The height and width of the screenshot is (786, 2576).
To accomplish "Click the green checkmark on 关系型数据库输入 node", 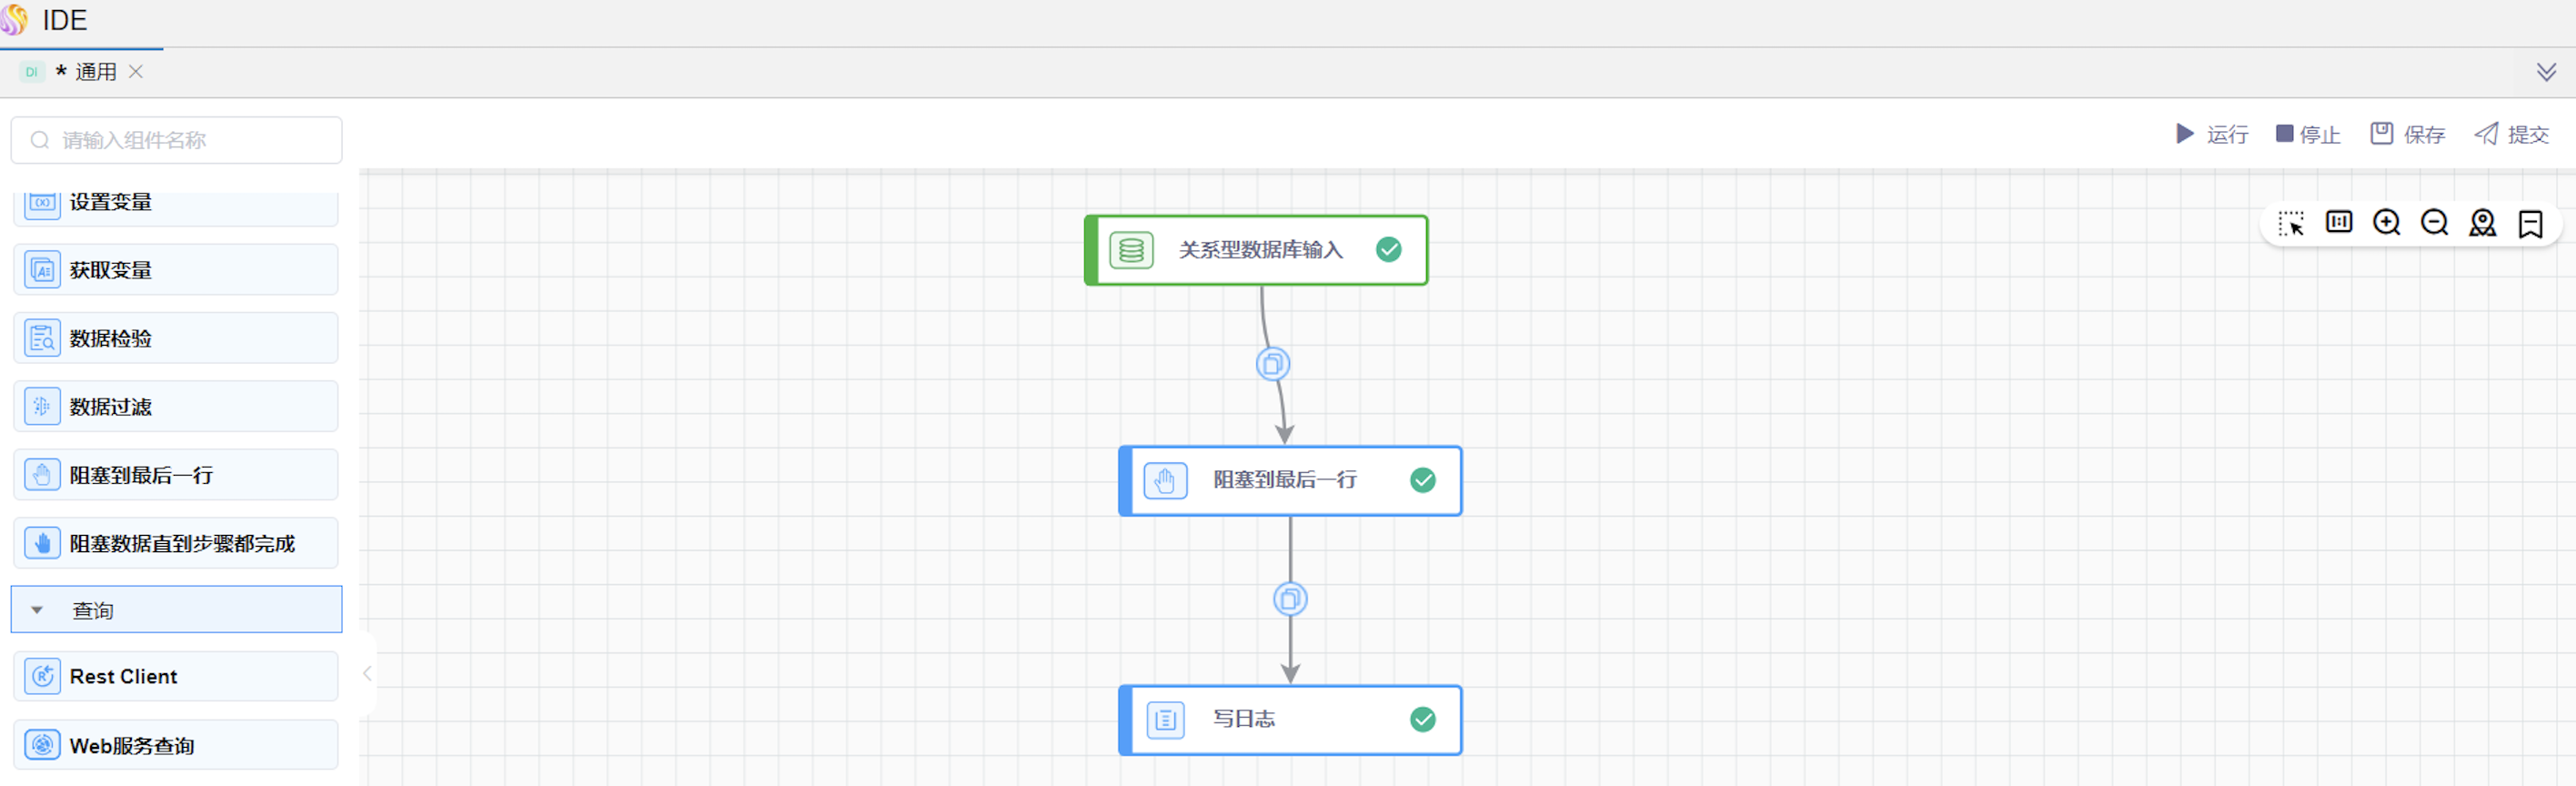I will pyautogui.click(x=1388, y=250).
